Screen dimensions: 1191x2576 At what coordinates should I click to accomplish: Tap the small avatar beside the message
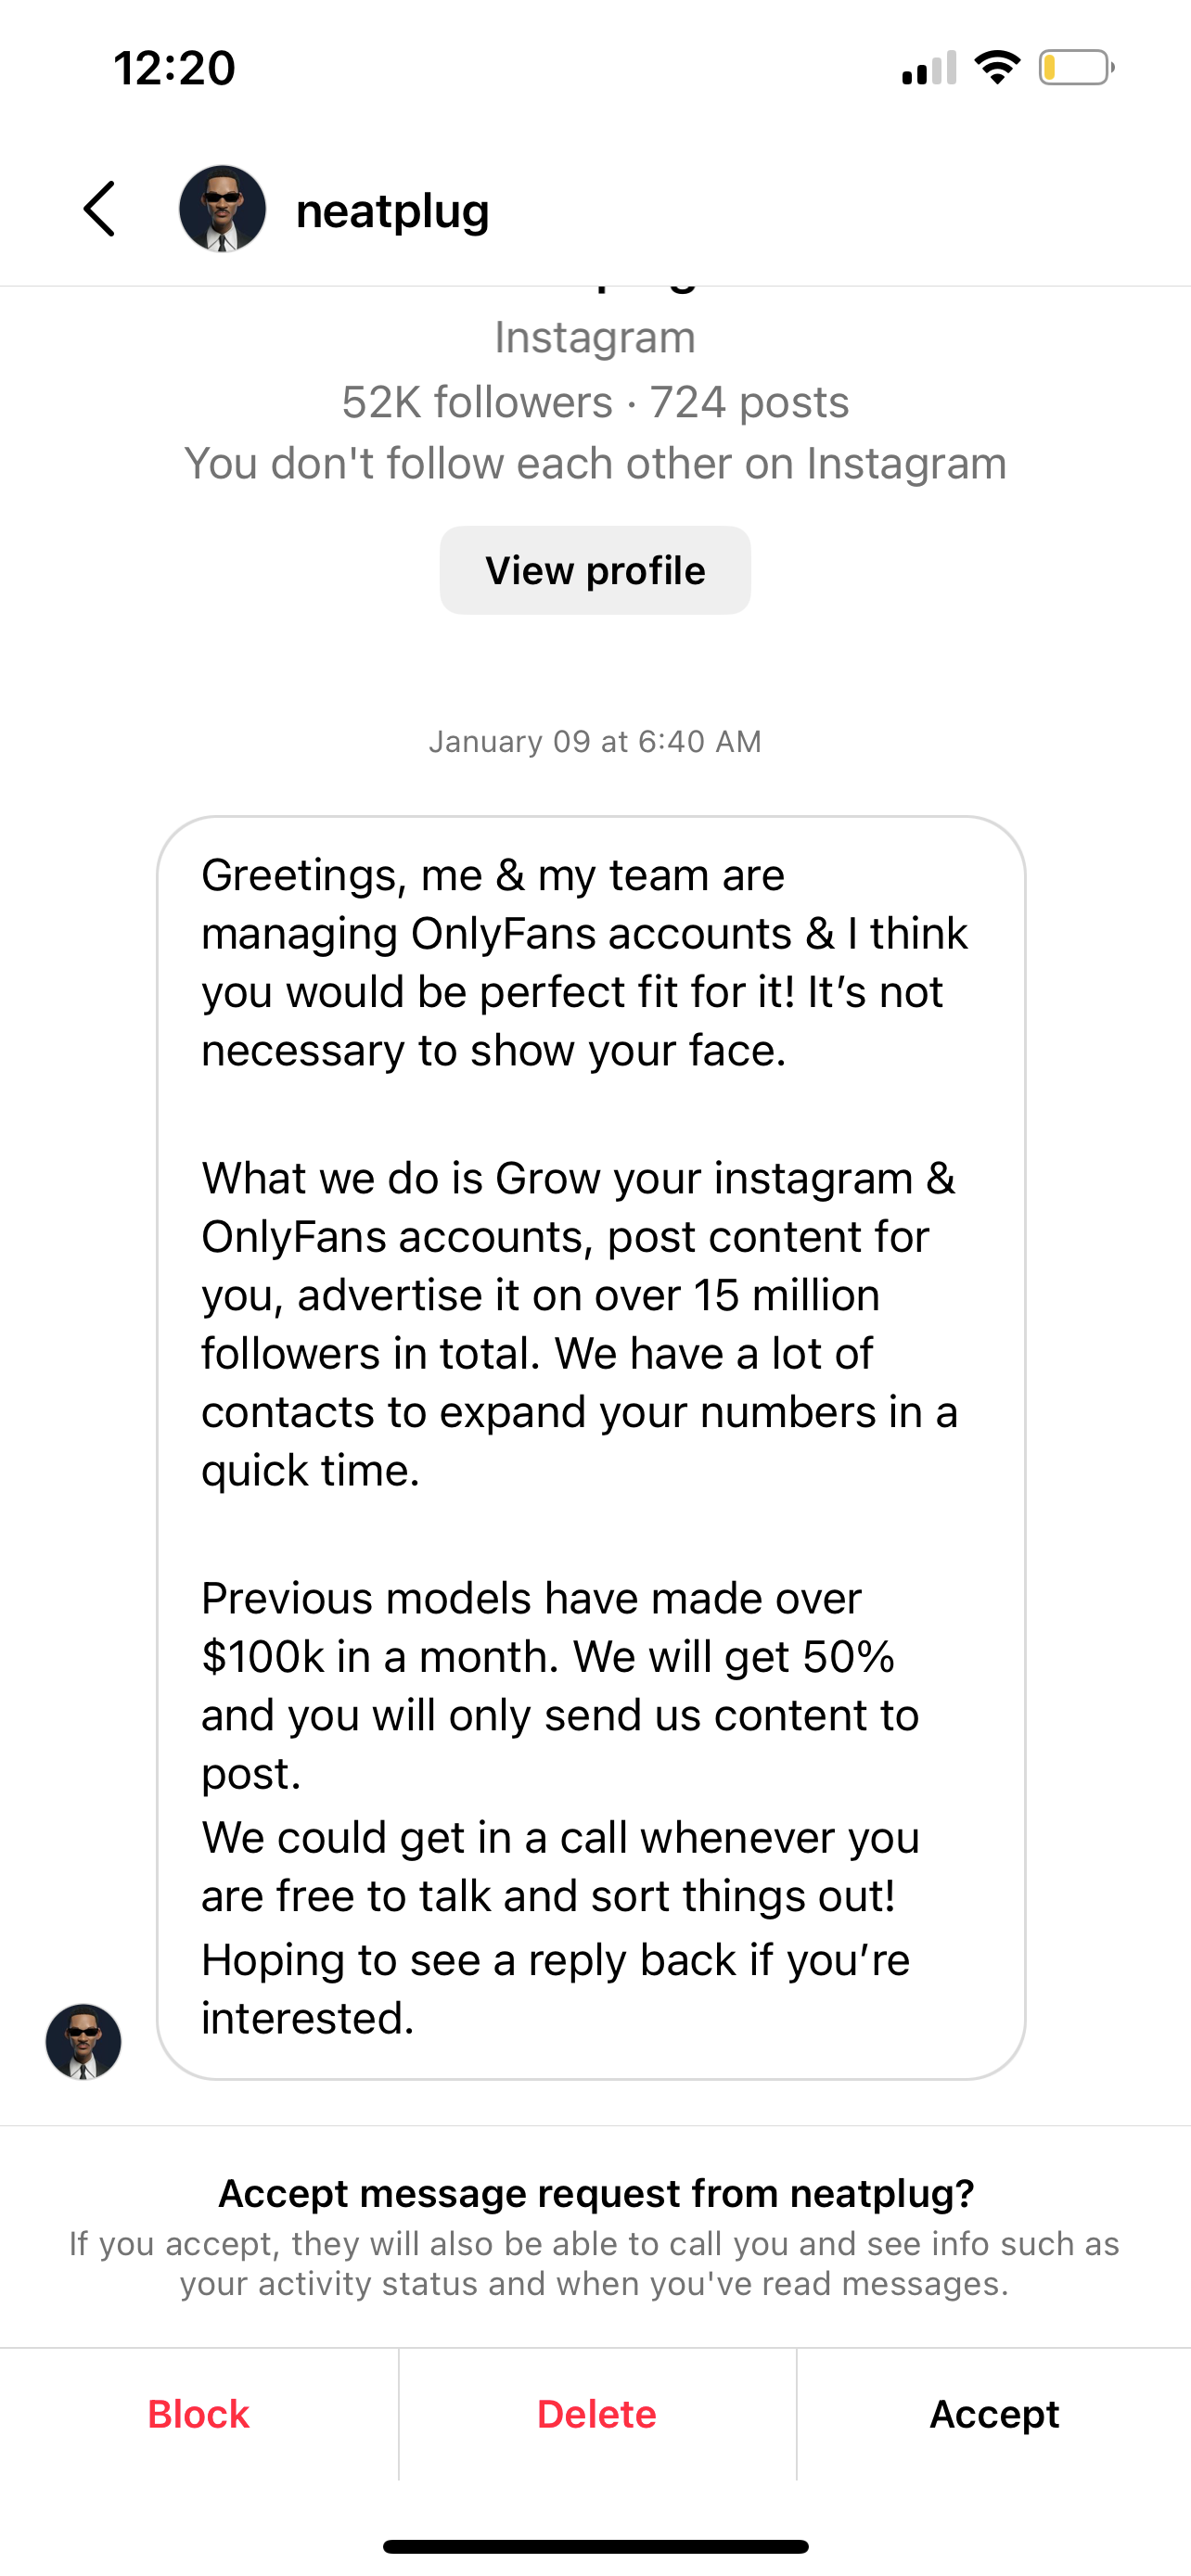83,2041
